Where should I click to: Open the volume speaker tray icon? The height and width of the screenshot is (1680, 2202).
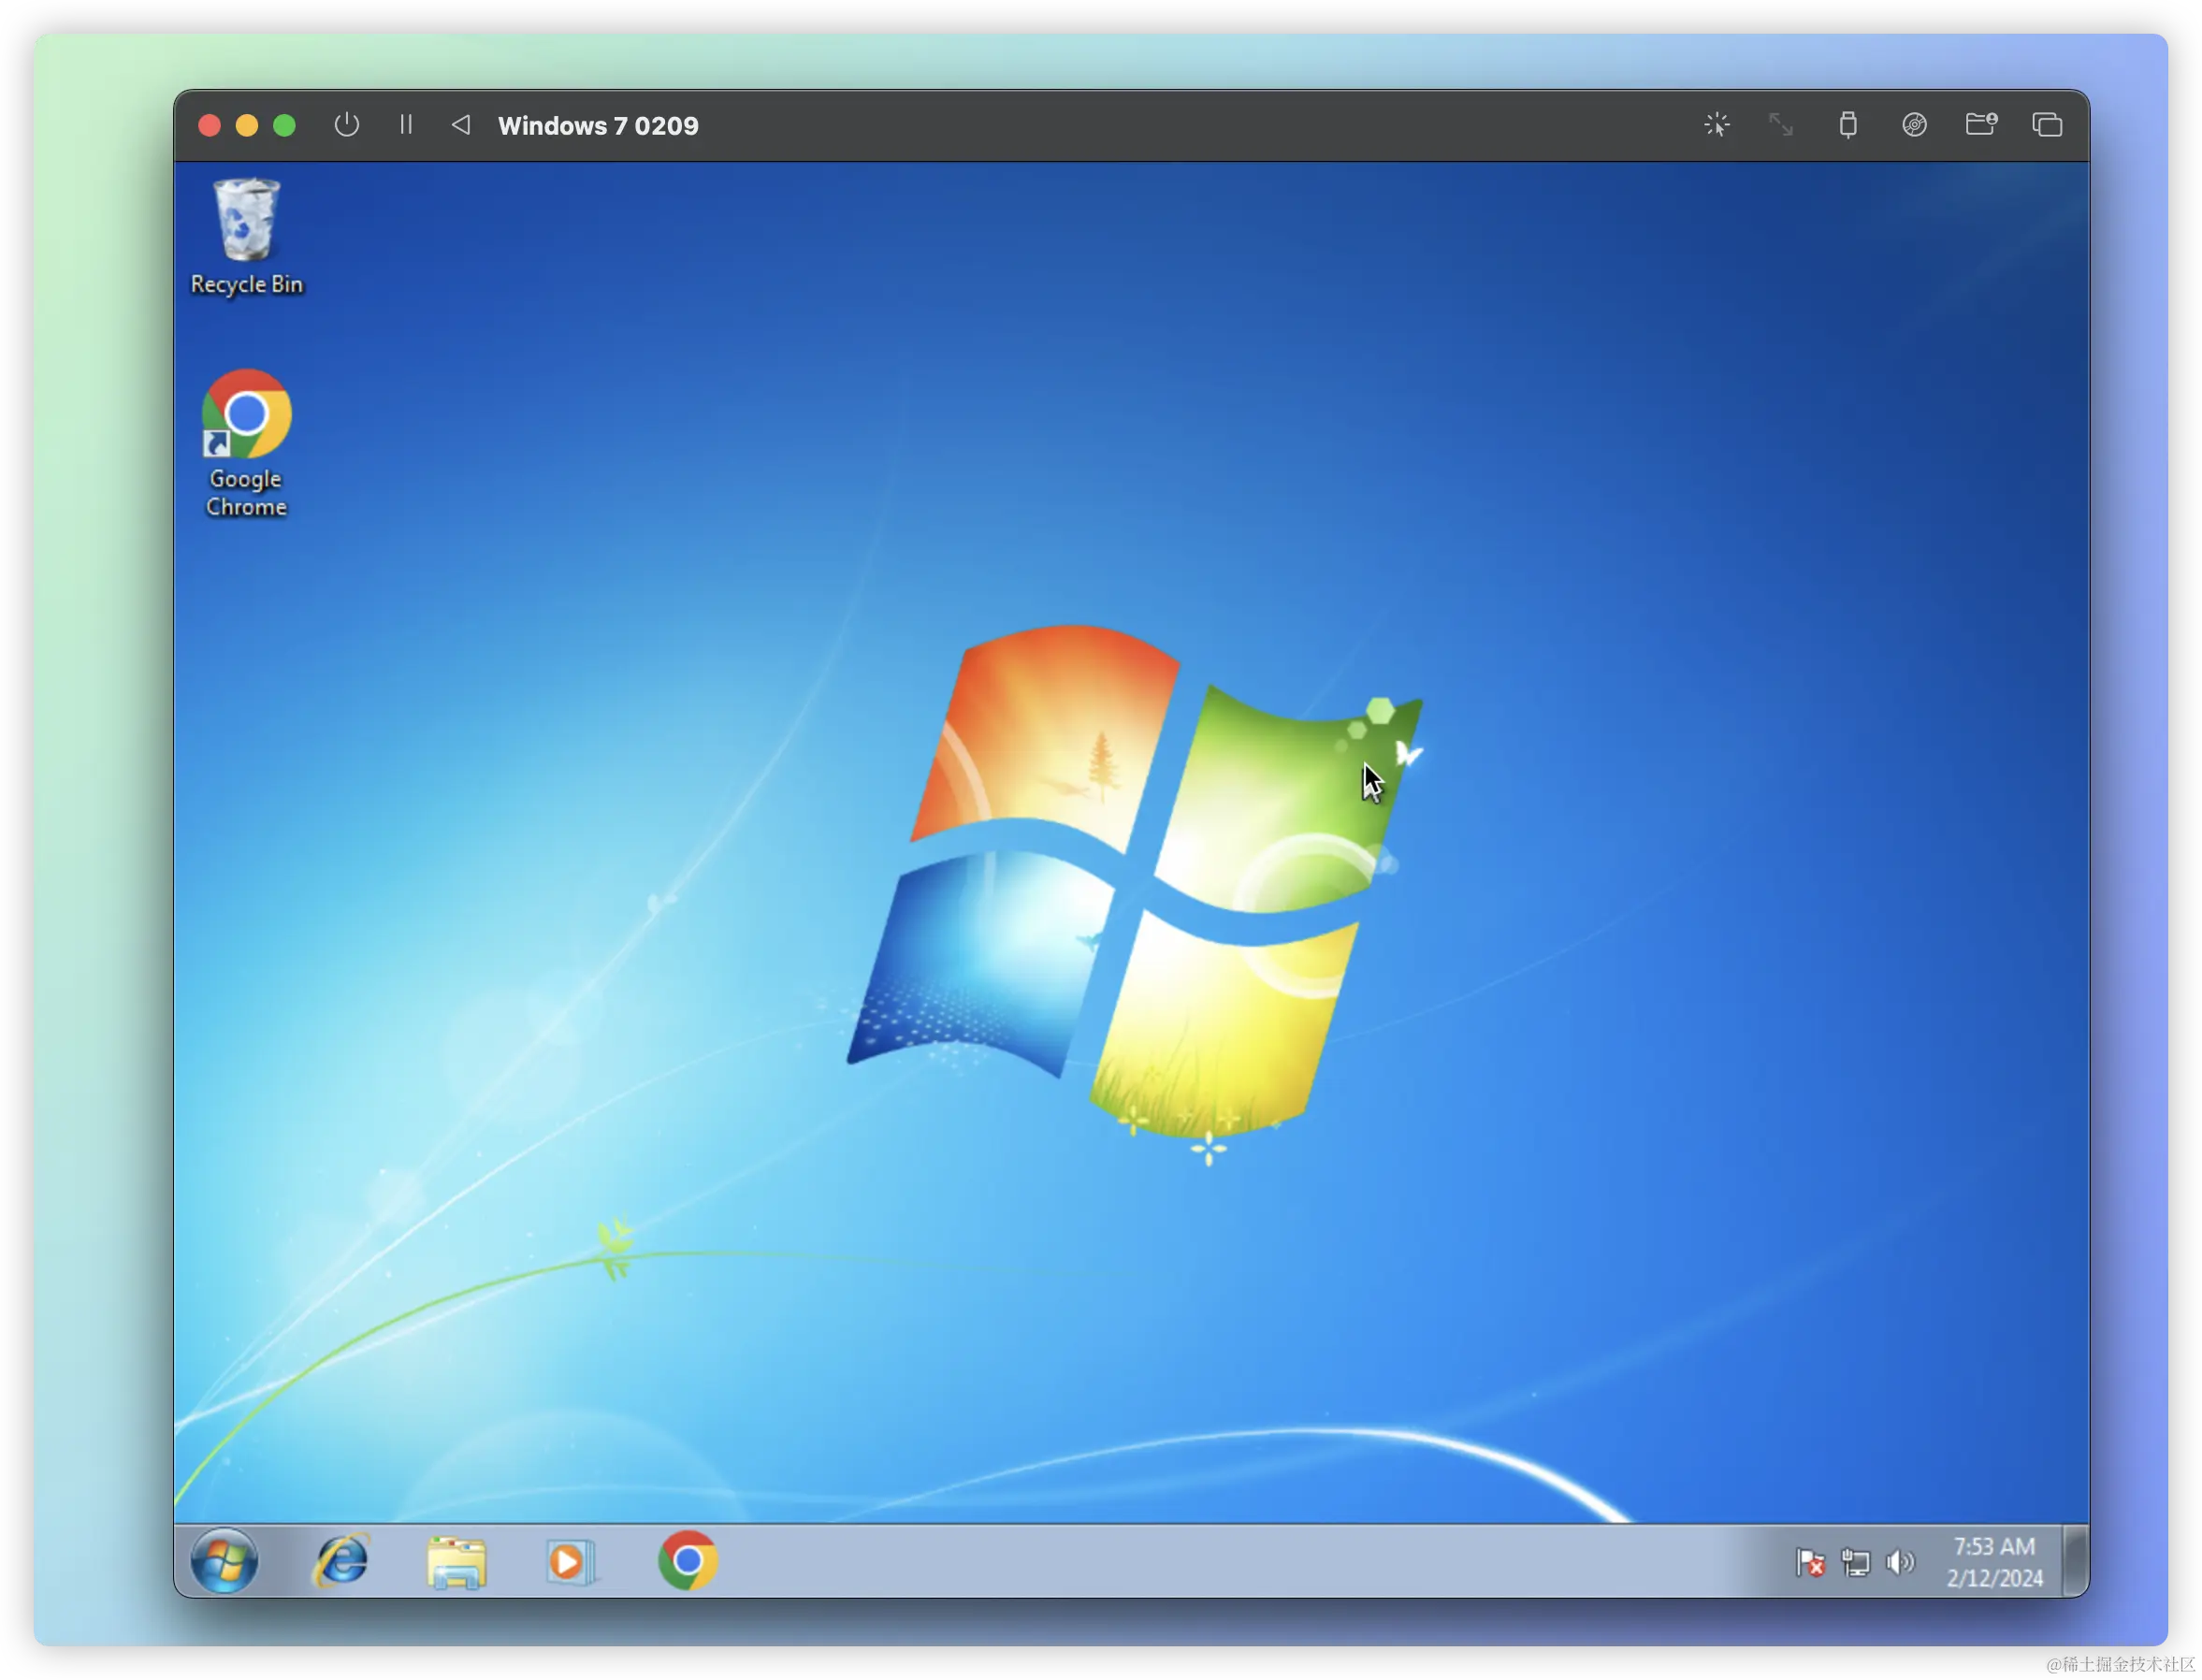tap(1900, 1562)
